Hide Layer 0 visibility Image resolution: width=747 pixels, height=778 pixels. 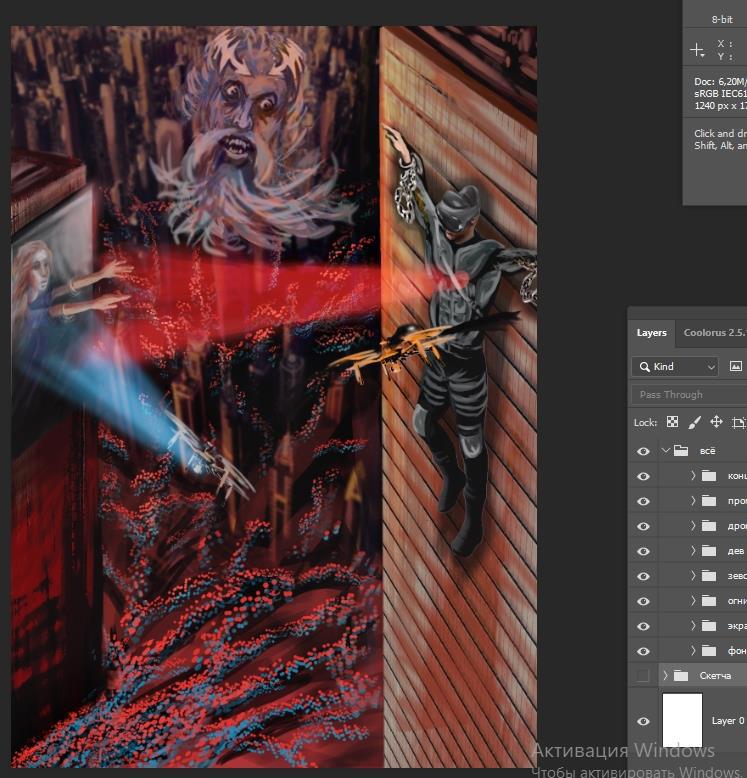[643, 721]
